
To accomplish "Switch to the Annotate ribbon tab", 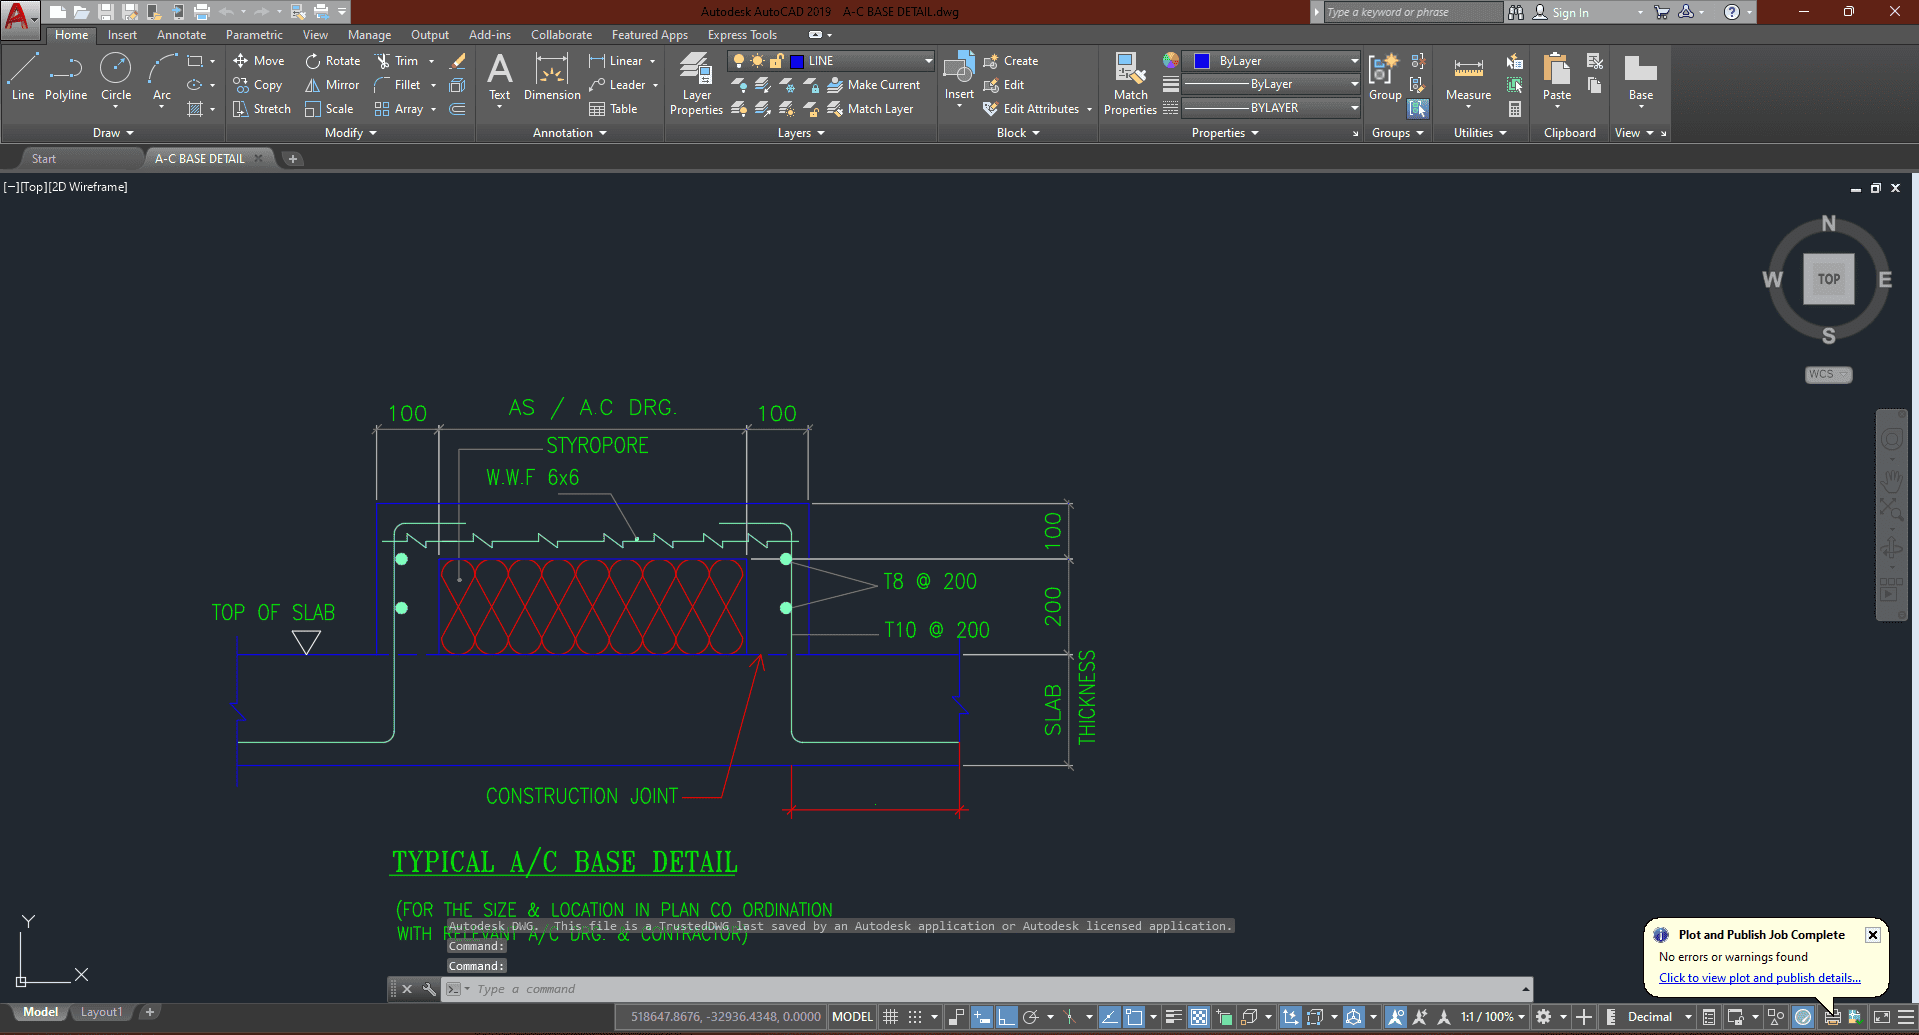I will pyautogui.click(x=181, y=35).
